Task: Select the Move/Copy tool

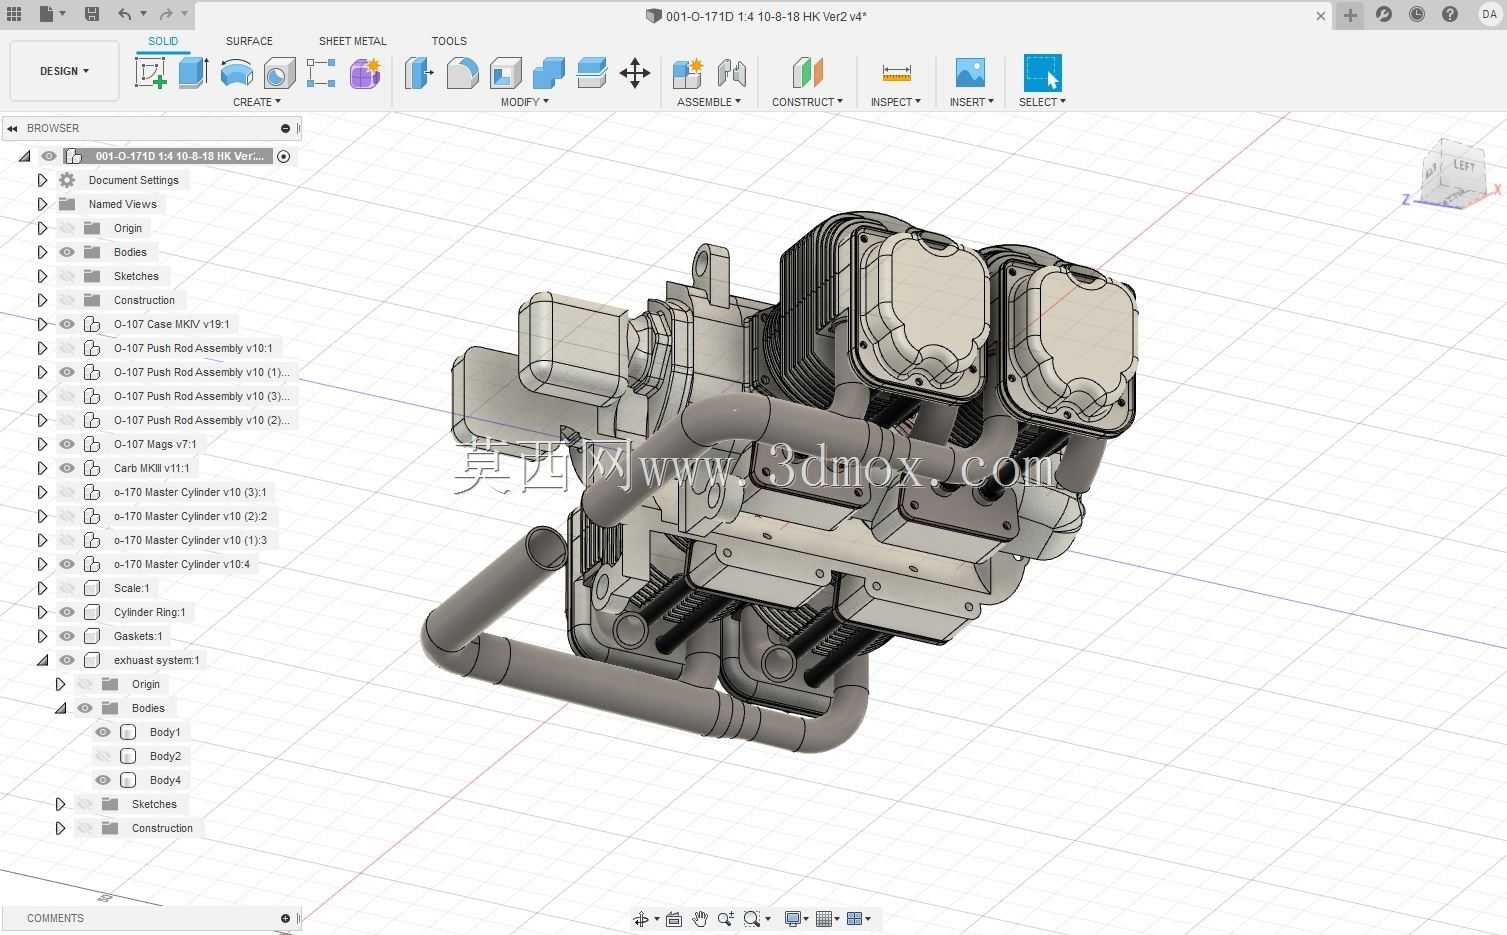Action: [635, 73]
